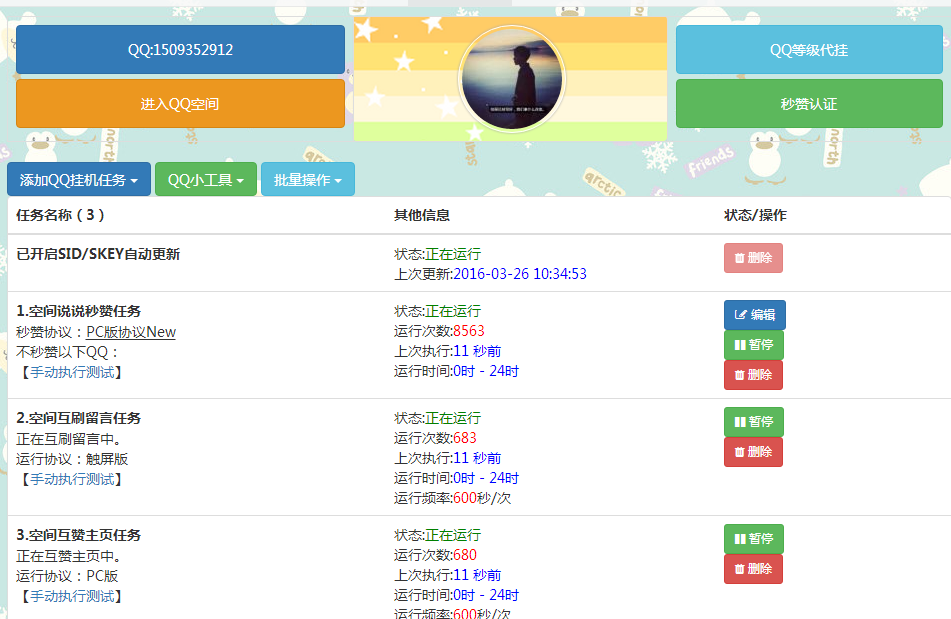
Task: Open the QQ小工具 dropdown menu
Action: pyautogui.click(x=206, y=179)
